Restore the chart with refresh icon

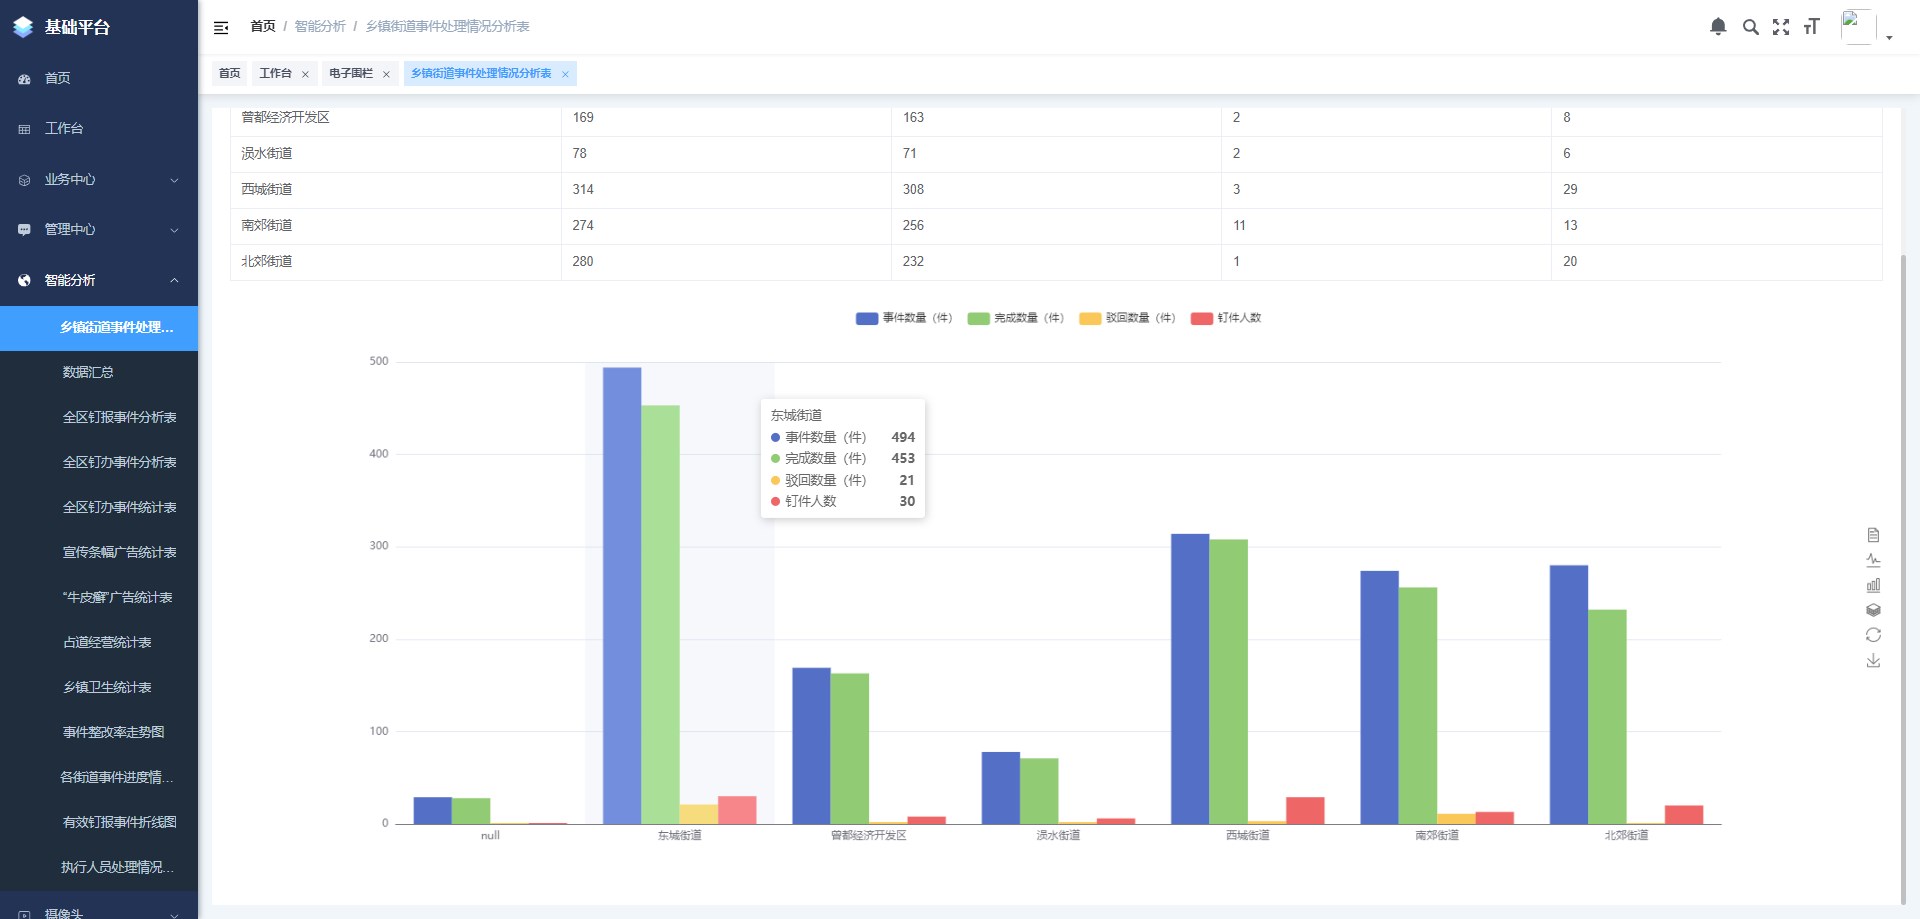(x=1873, y=635)
